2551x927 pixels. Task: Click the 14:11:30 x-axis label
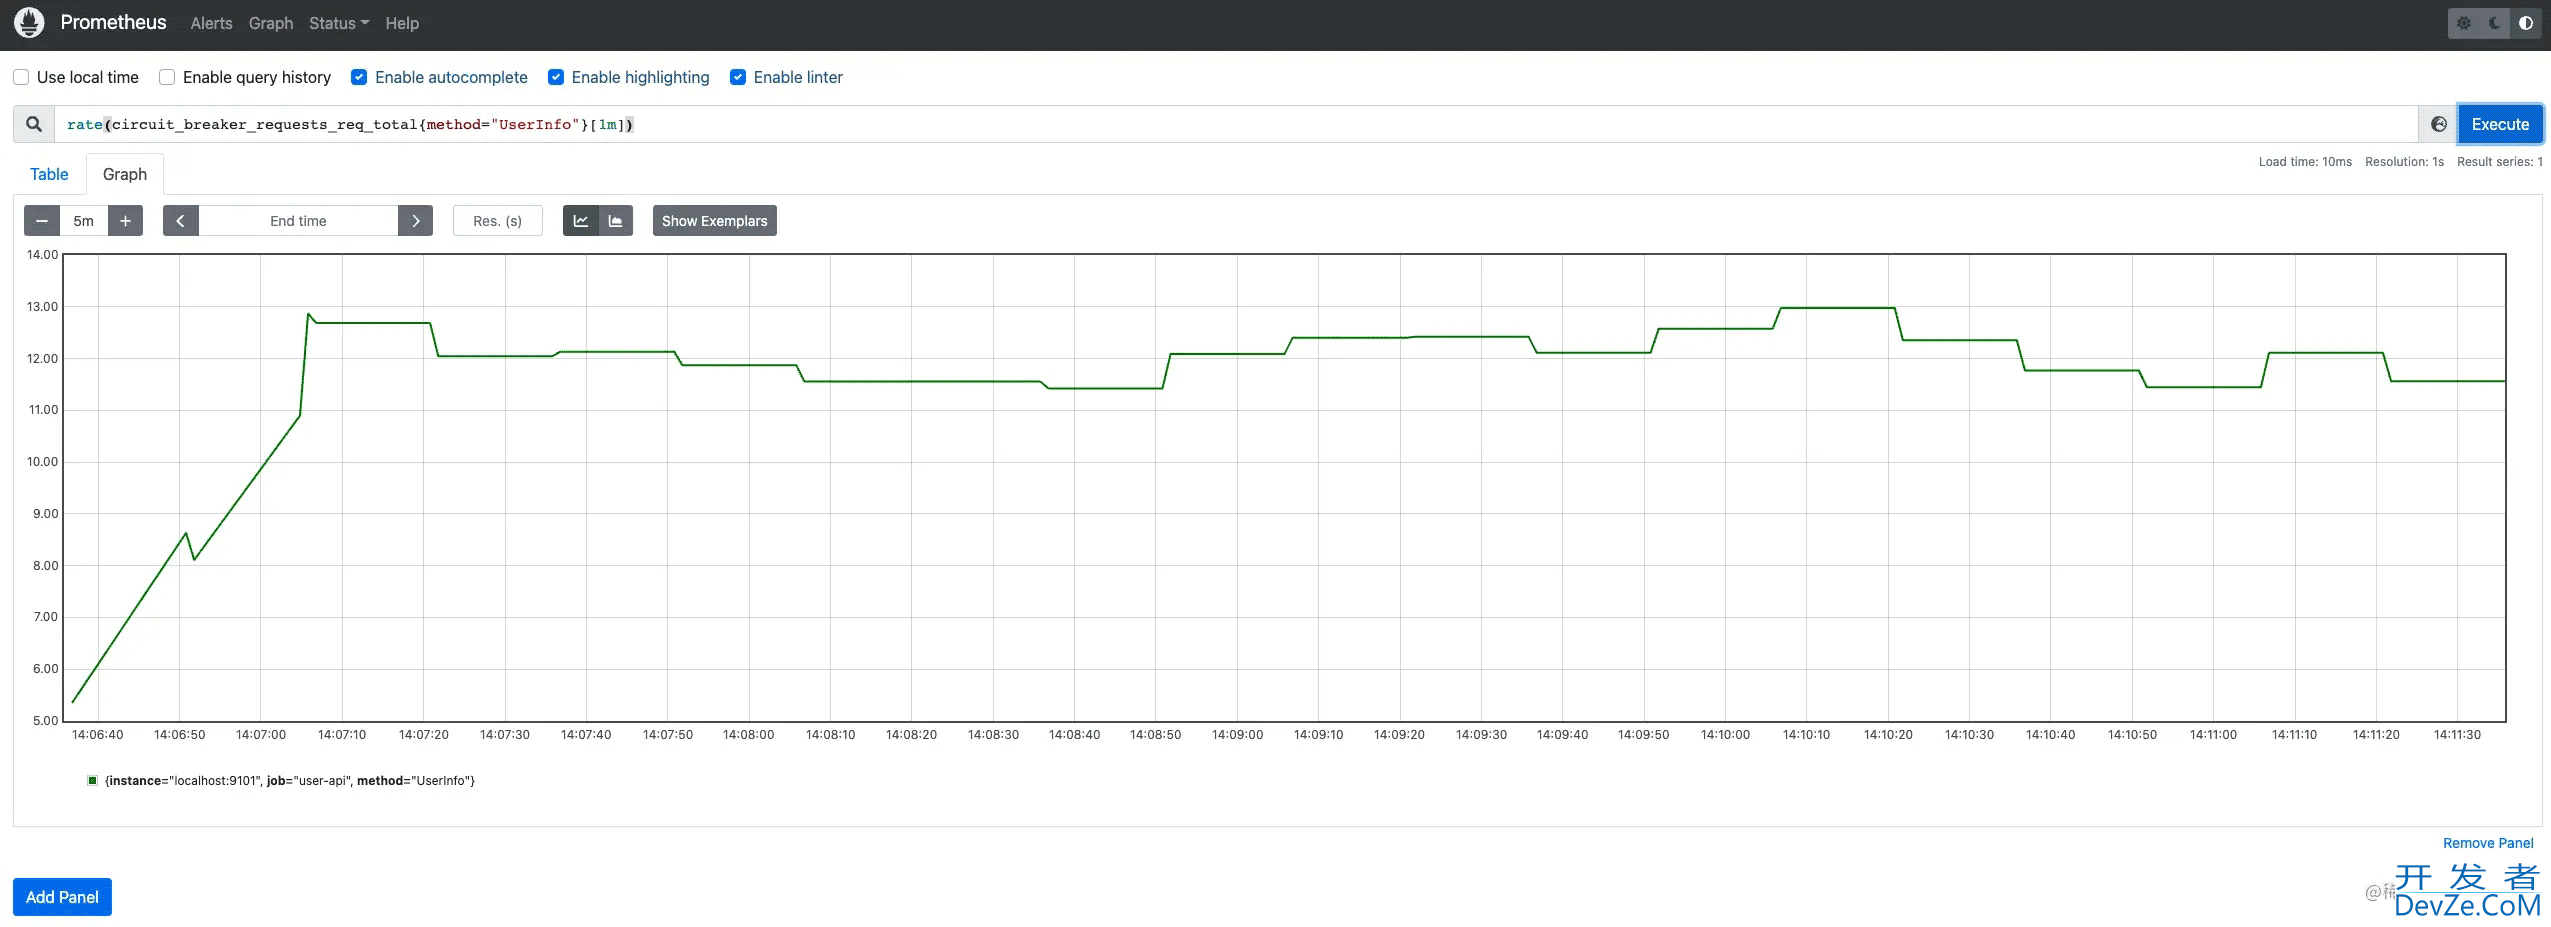point(2457,734)
